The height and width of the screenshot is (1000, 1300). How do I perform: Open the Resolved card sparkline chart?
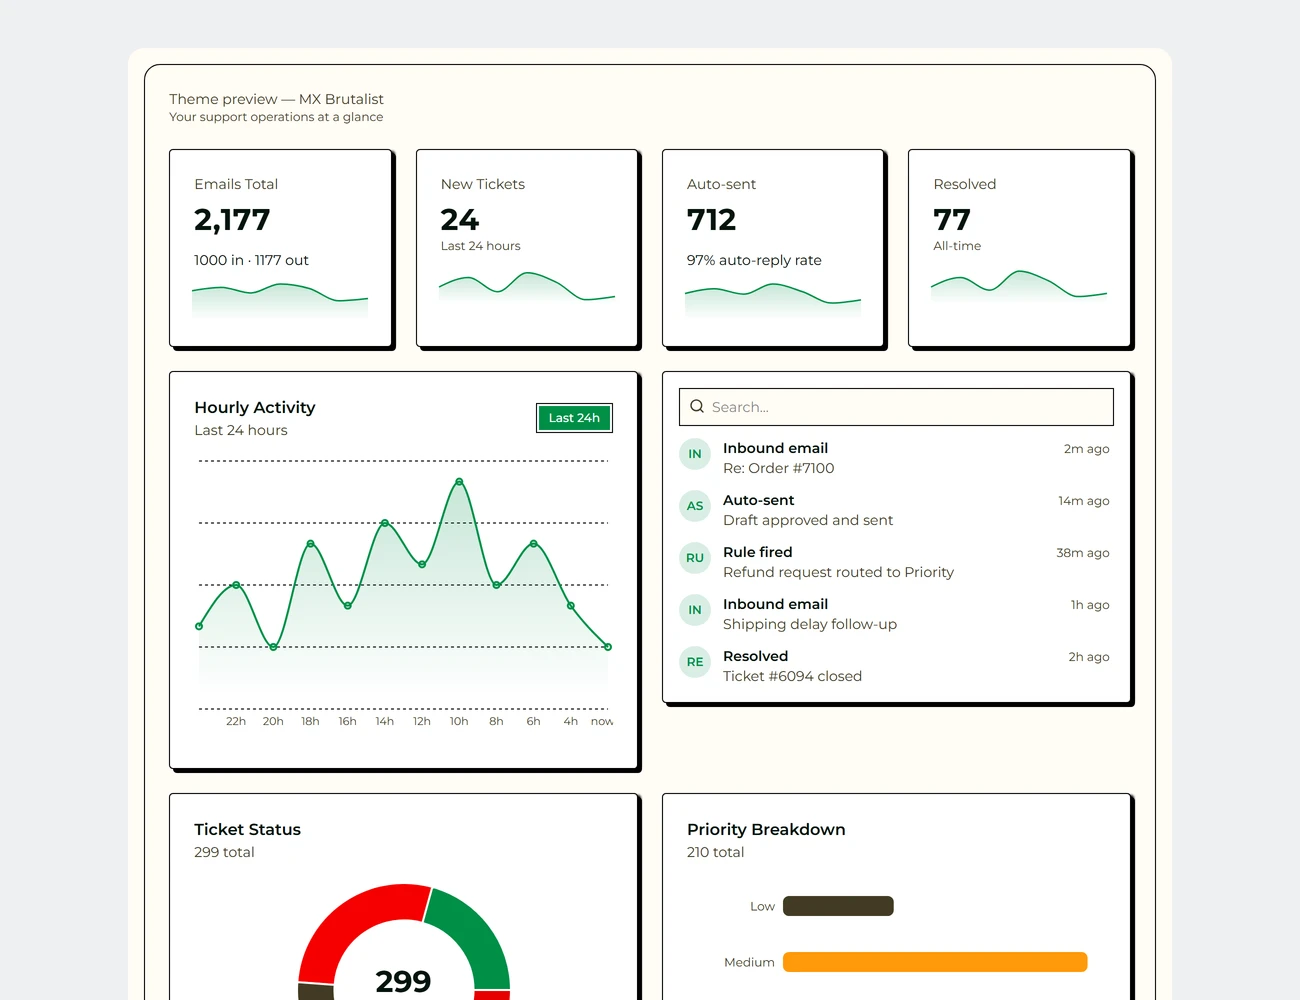(1019, 286)
